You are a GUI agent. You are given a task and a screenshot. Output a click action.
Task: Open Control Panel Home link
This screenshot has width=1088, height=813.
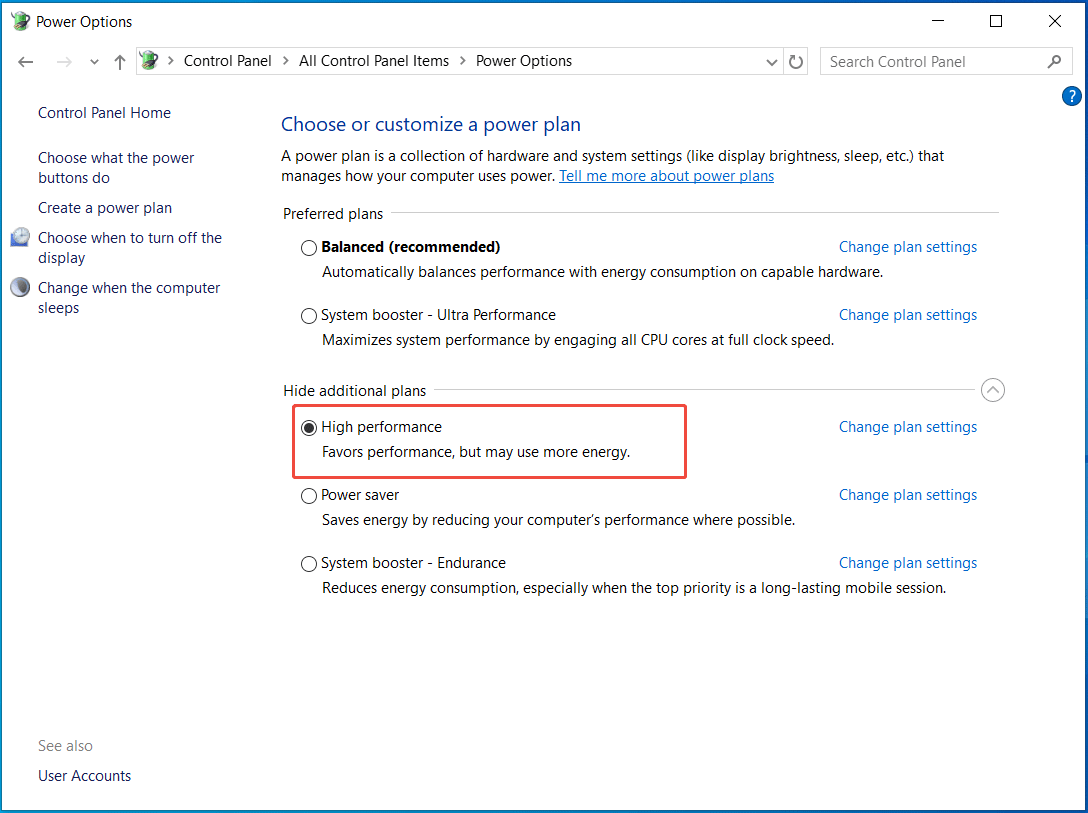tap(104, 112)
